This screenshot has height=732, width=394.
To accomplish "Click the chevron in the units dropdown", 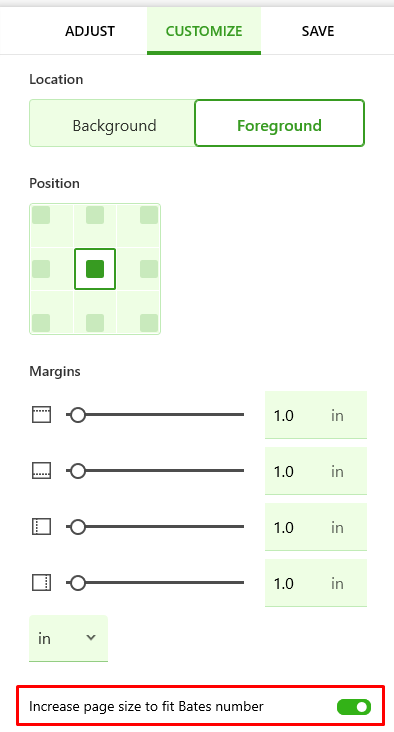I will (x=91, y=637).
